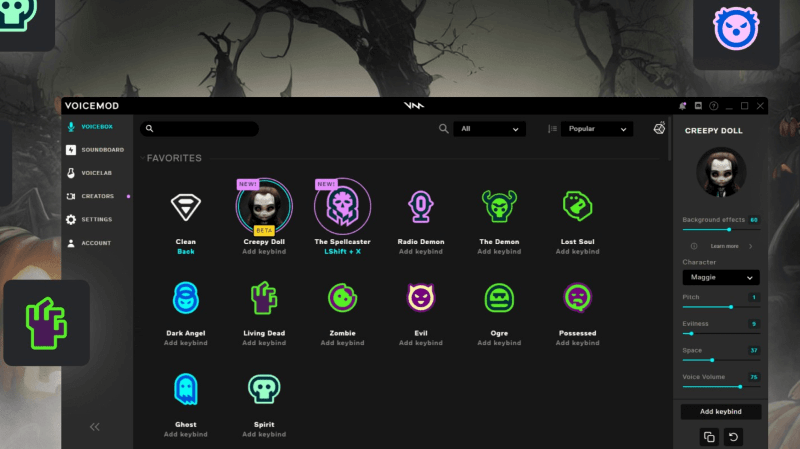Click the copy voice settings icon
This screenshot has width=800, height=449.
[x=709, y=437]
